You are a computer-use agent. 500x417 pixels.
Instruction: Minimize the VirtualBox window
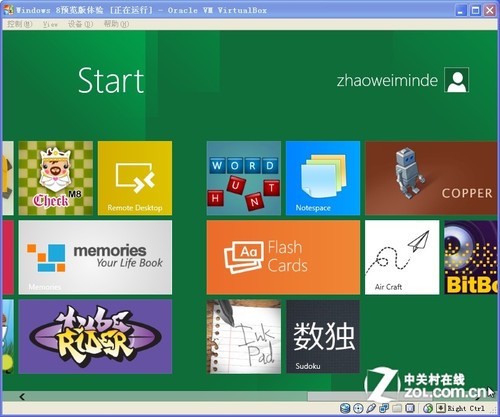(x=461, y=10)
